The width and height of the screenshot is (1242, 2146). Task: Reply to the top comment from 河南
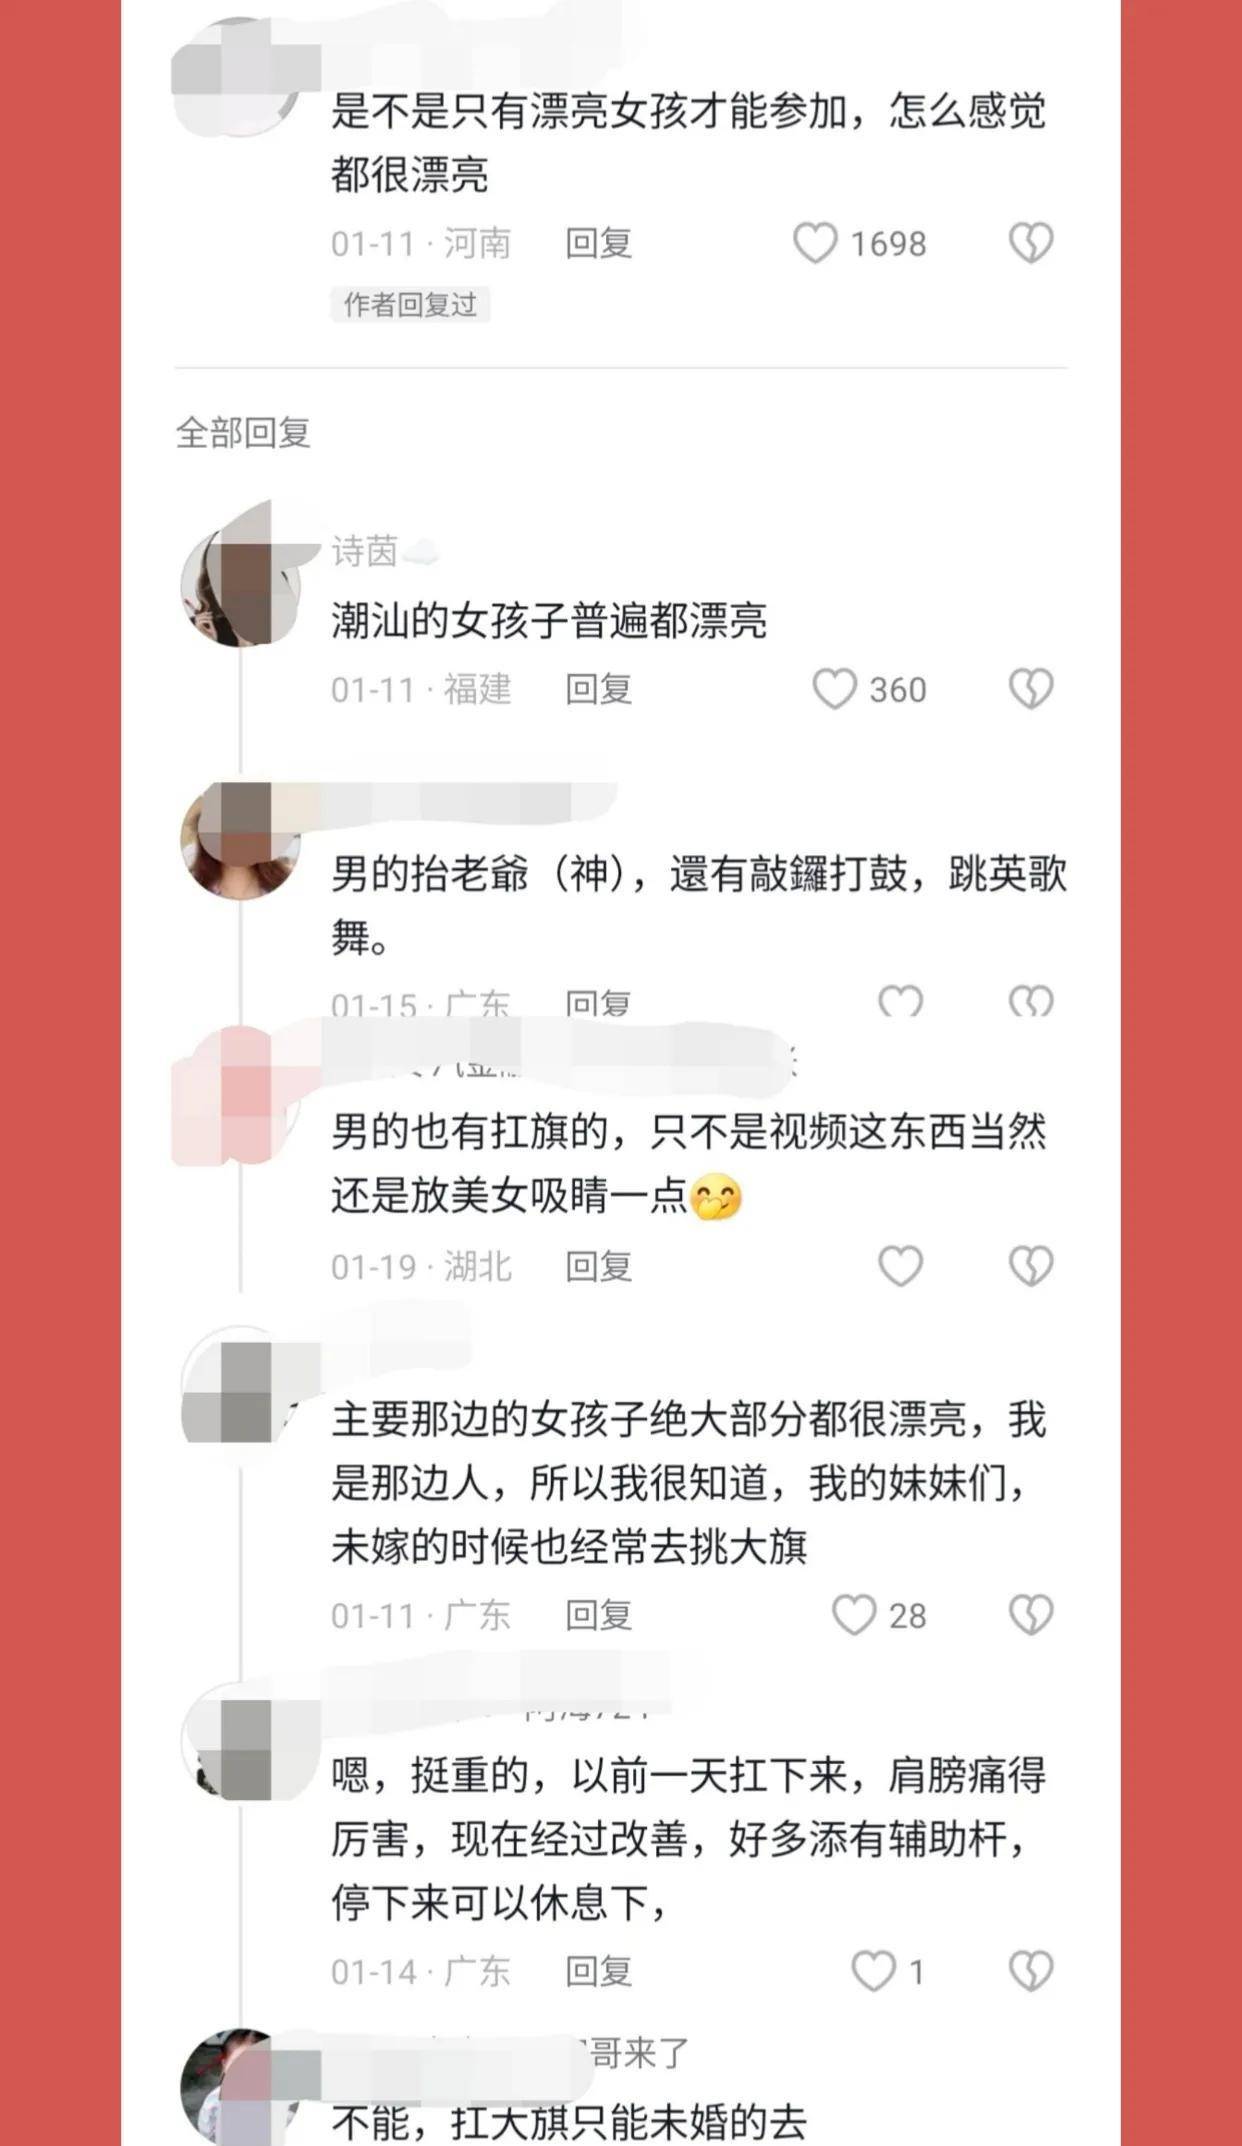point(598,243)
